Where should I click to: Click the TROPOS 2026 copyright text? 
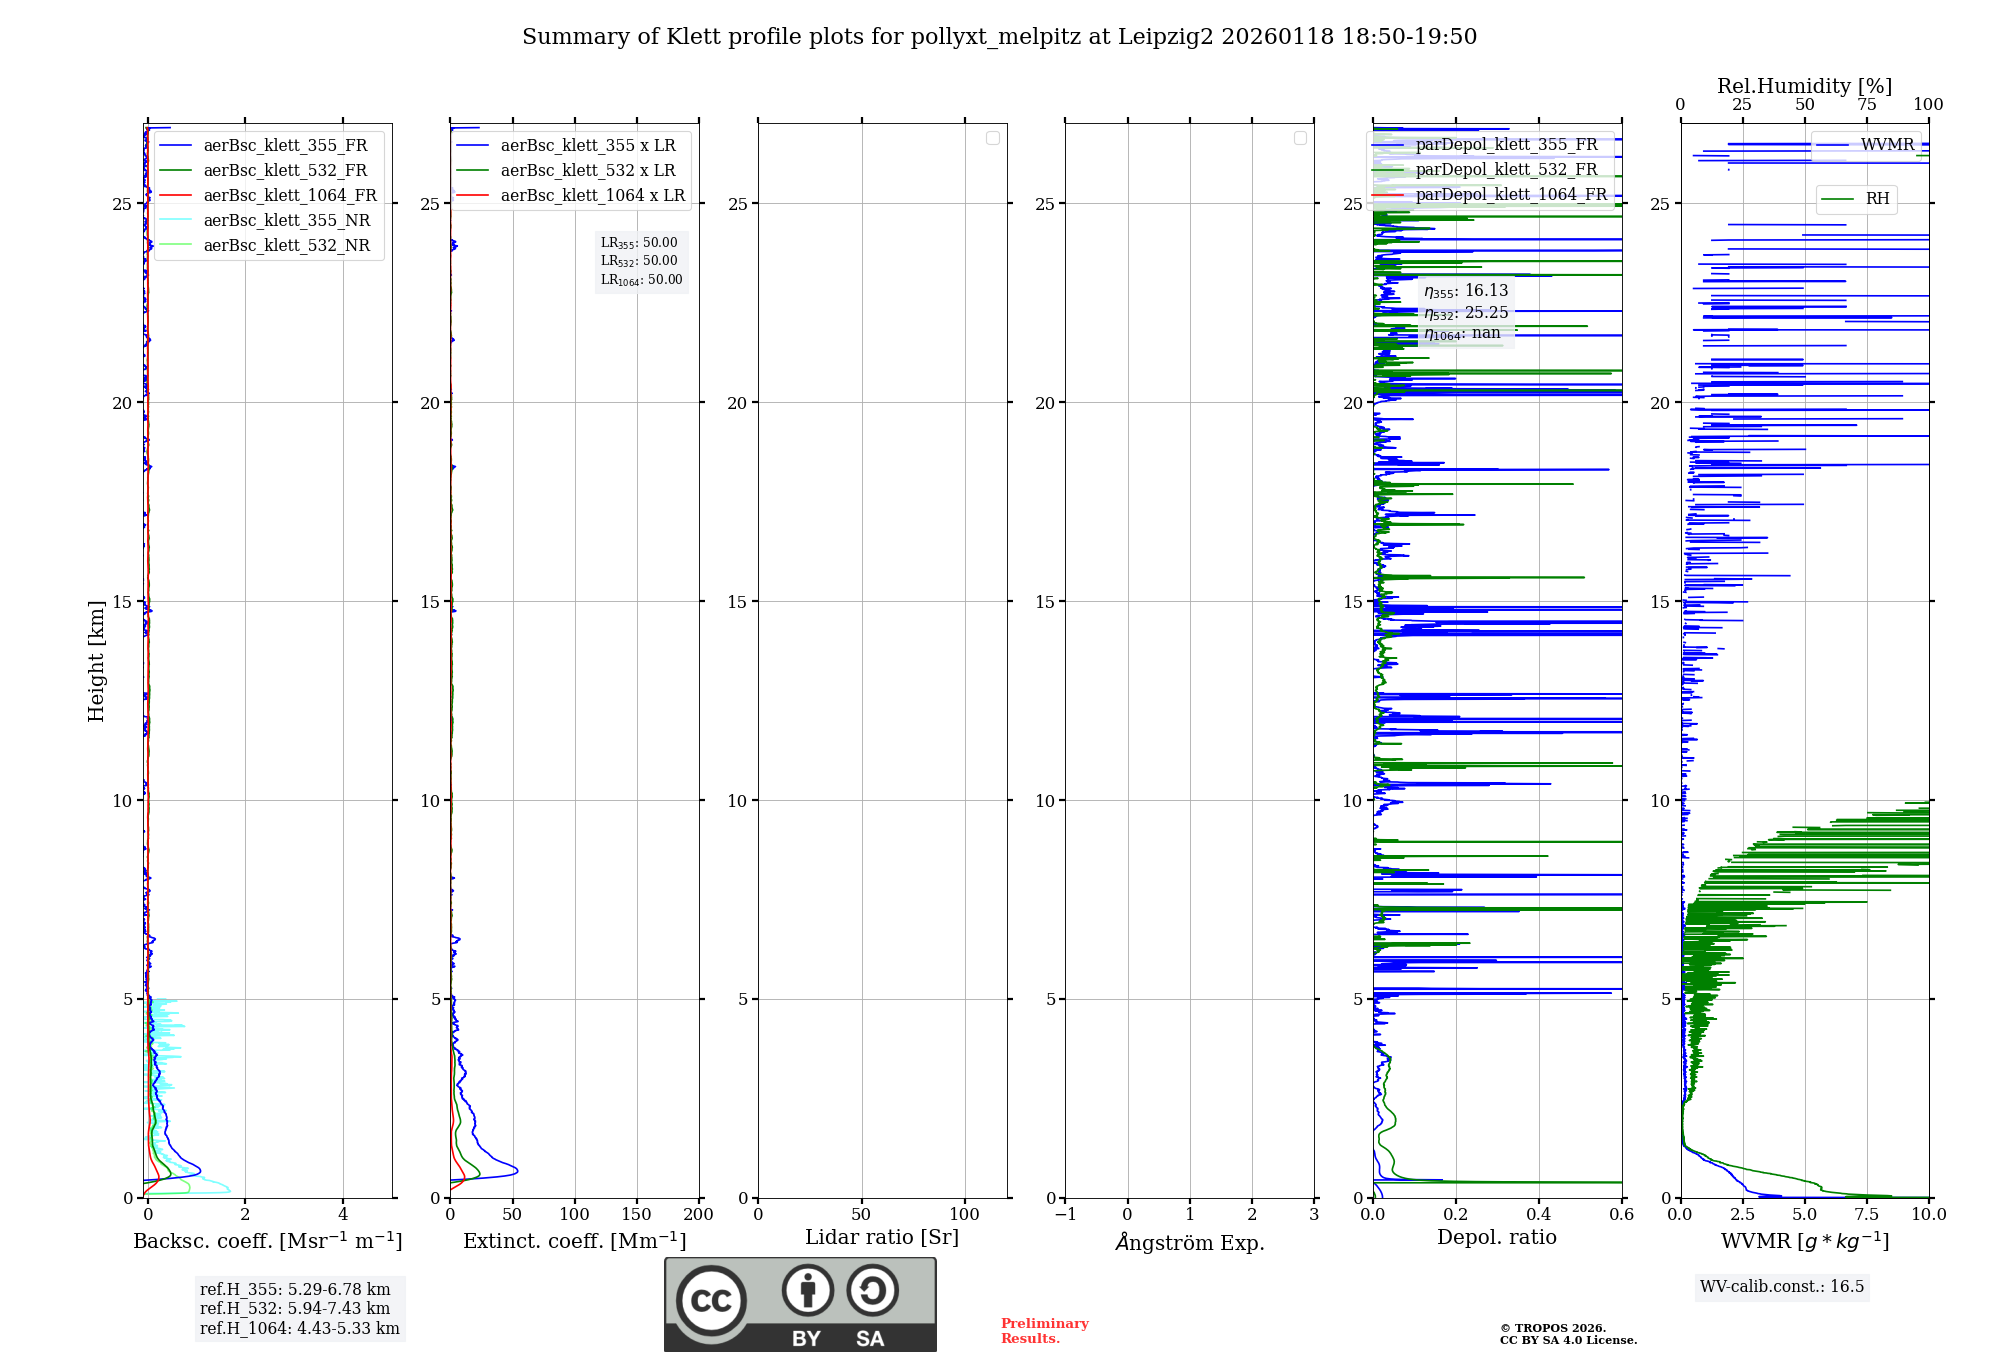click(x=1552, y=1328)
